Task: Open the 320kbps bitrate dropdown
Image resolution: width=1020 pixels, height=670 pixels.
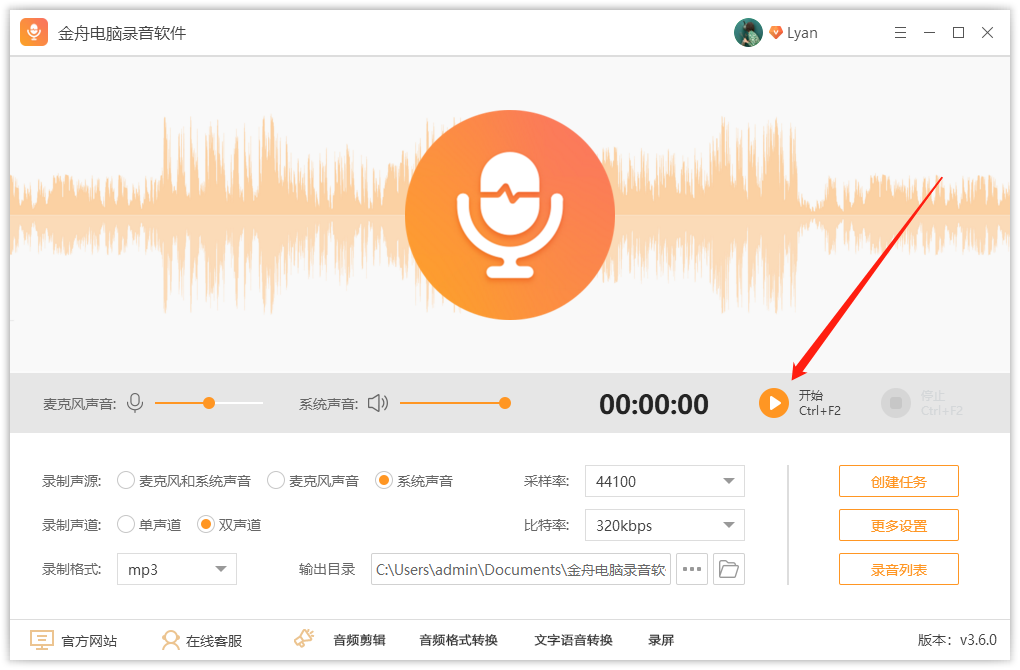Action: coord(664,524)
